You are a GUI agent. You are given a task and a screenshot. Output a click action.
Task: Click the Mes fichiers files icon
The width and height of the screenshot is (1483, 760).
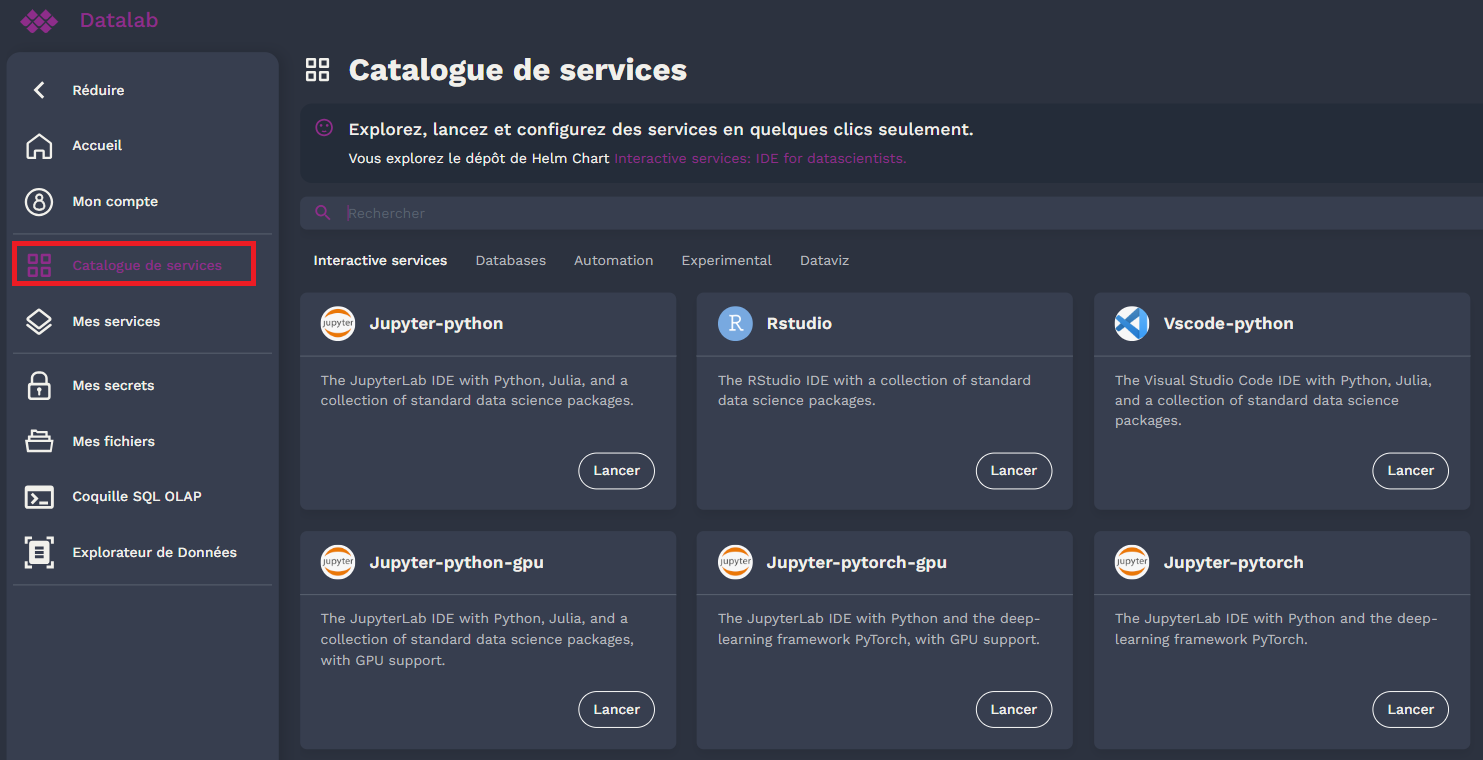pos(39,441)
